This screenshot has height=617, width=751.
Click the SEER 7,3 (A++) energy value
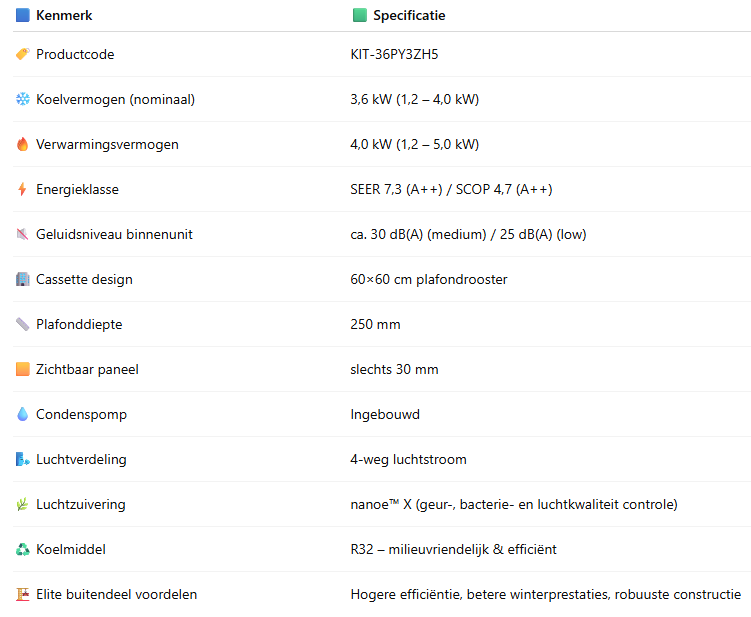pyautogui.click(x=397, y=189)
